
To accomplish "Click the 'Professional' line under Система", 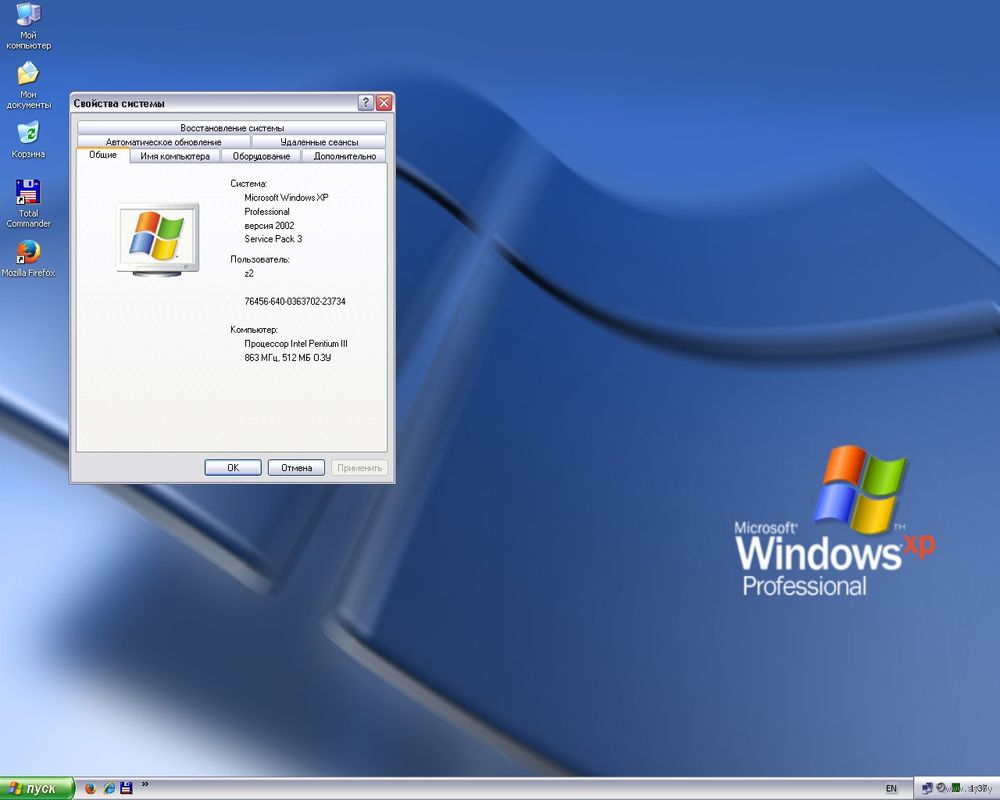I will (x=267, y=212).
